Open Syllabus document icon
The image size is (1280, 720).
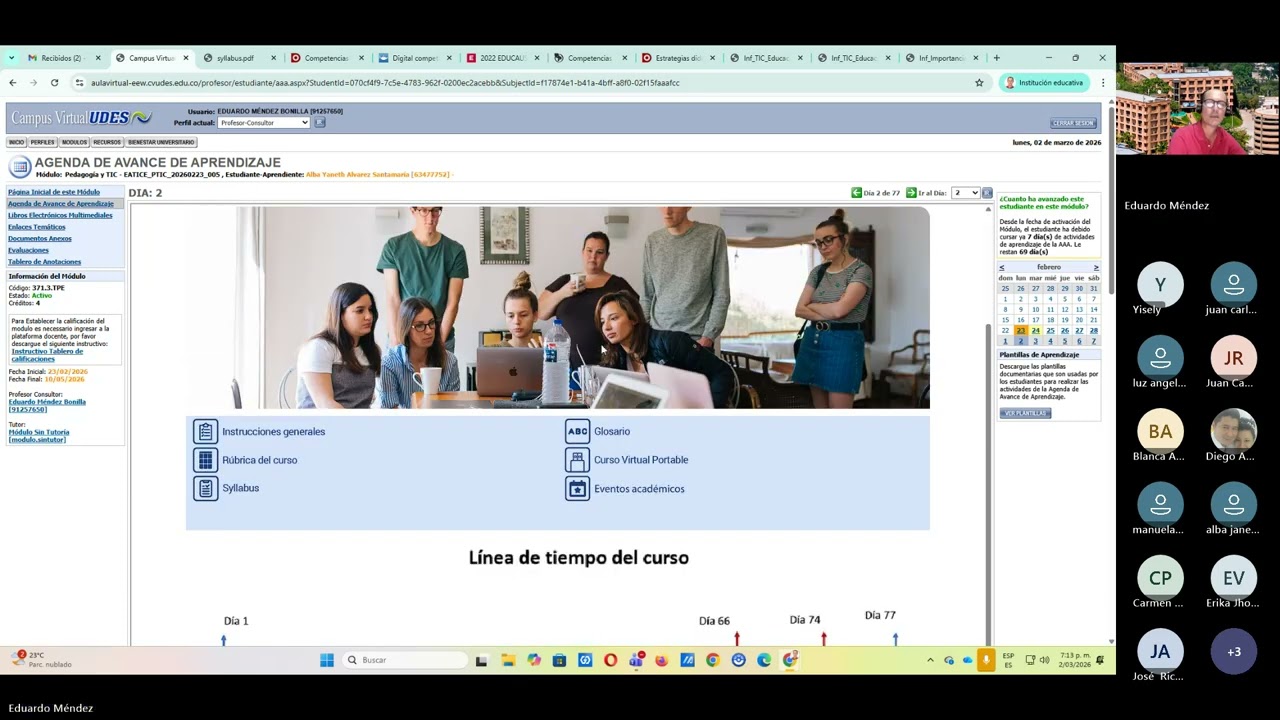click(205, 488)
